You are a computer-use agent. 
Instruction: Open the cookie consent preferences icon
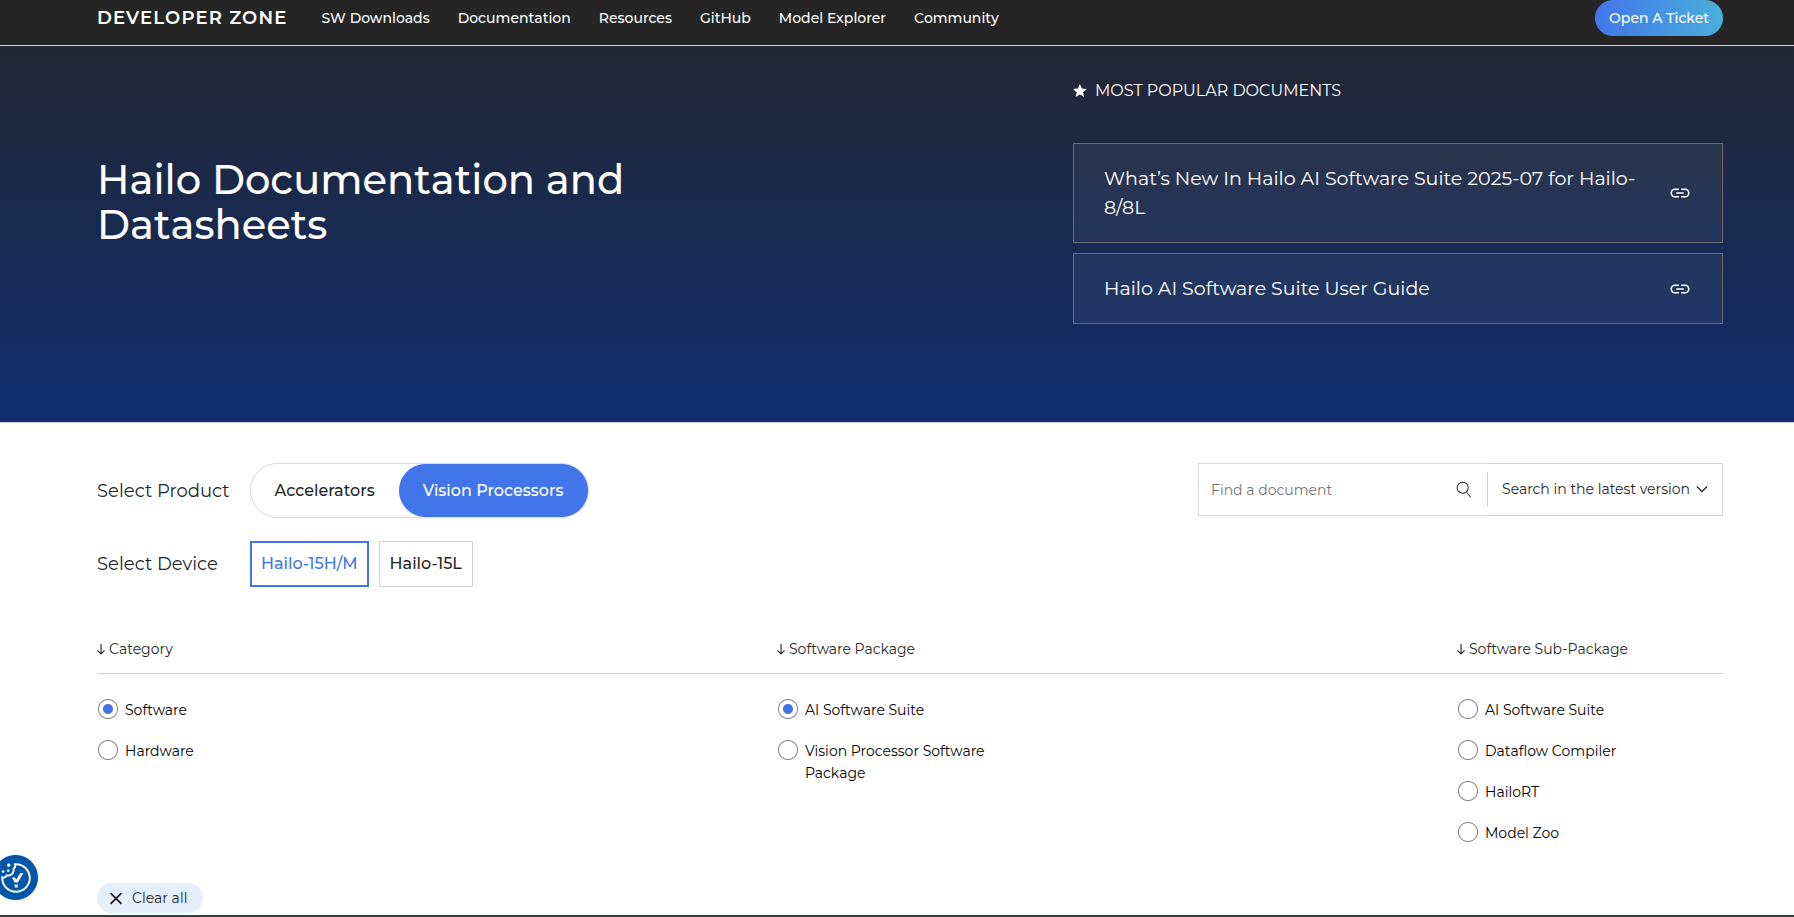(x=17, y=878)
